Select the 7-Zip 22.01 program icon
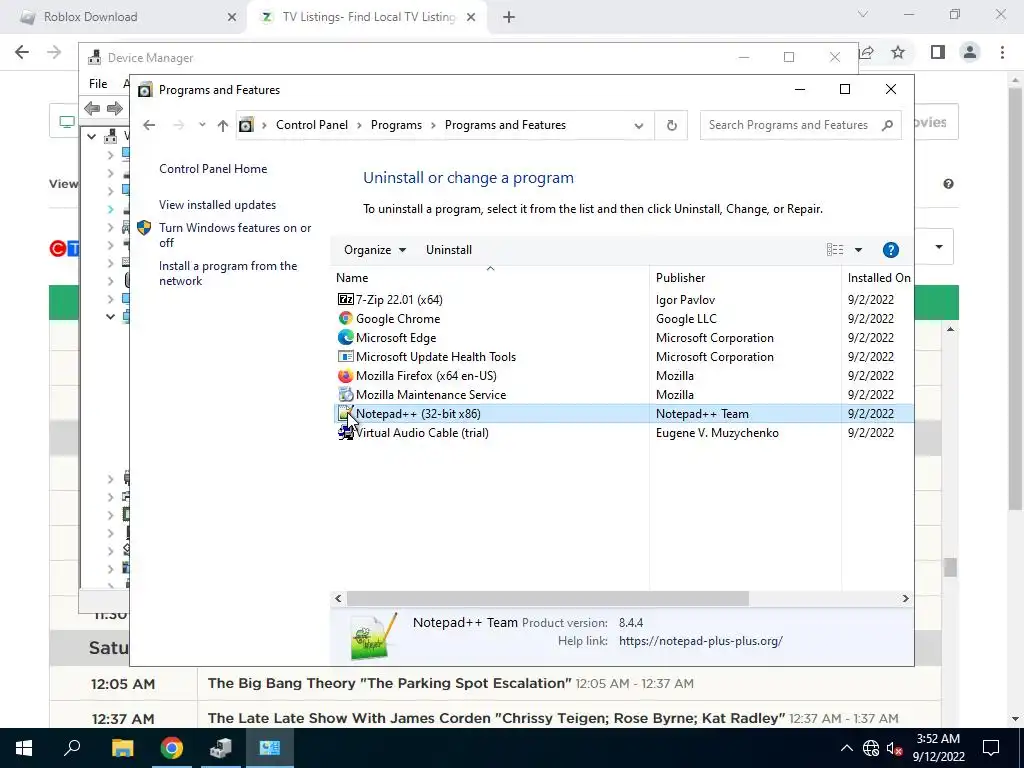This screenshot has width=1024, height=768. [345, 300]
